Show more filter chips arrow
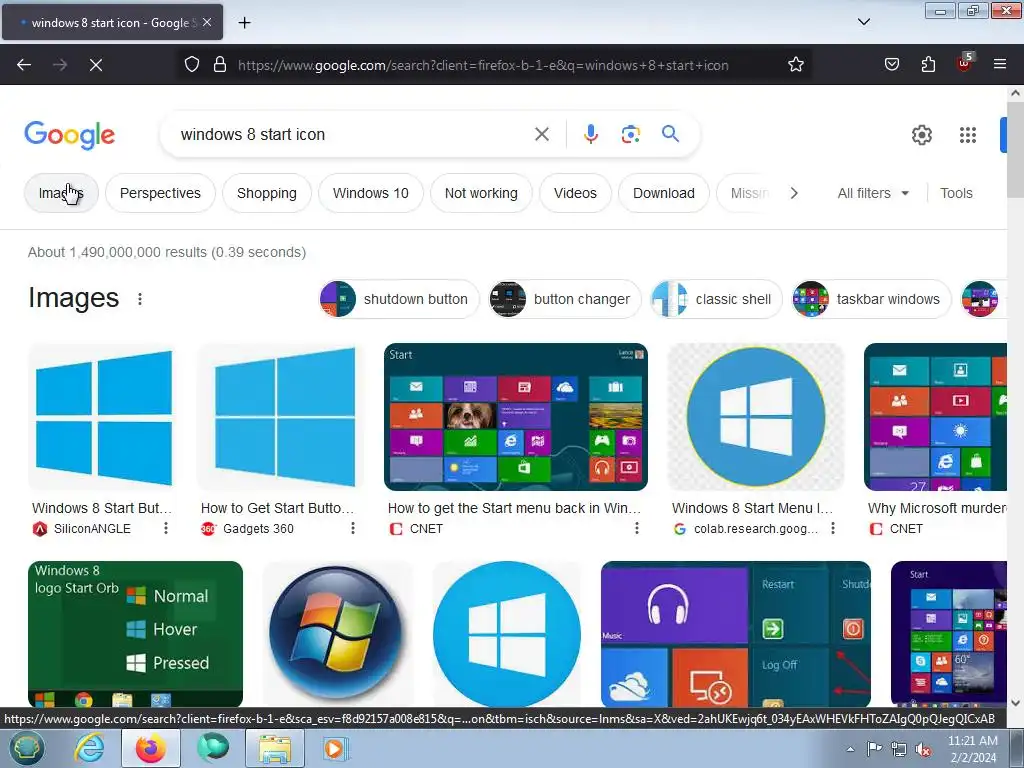This screenshot has width=1024, height=768. click(x=794, y=193)
